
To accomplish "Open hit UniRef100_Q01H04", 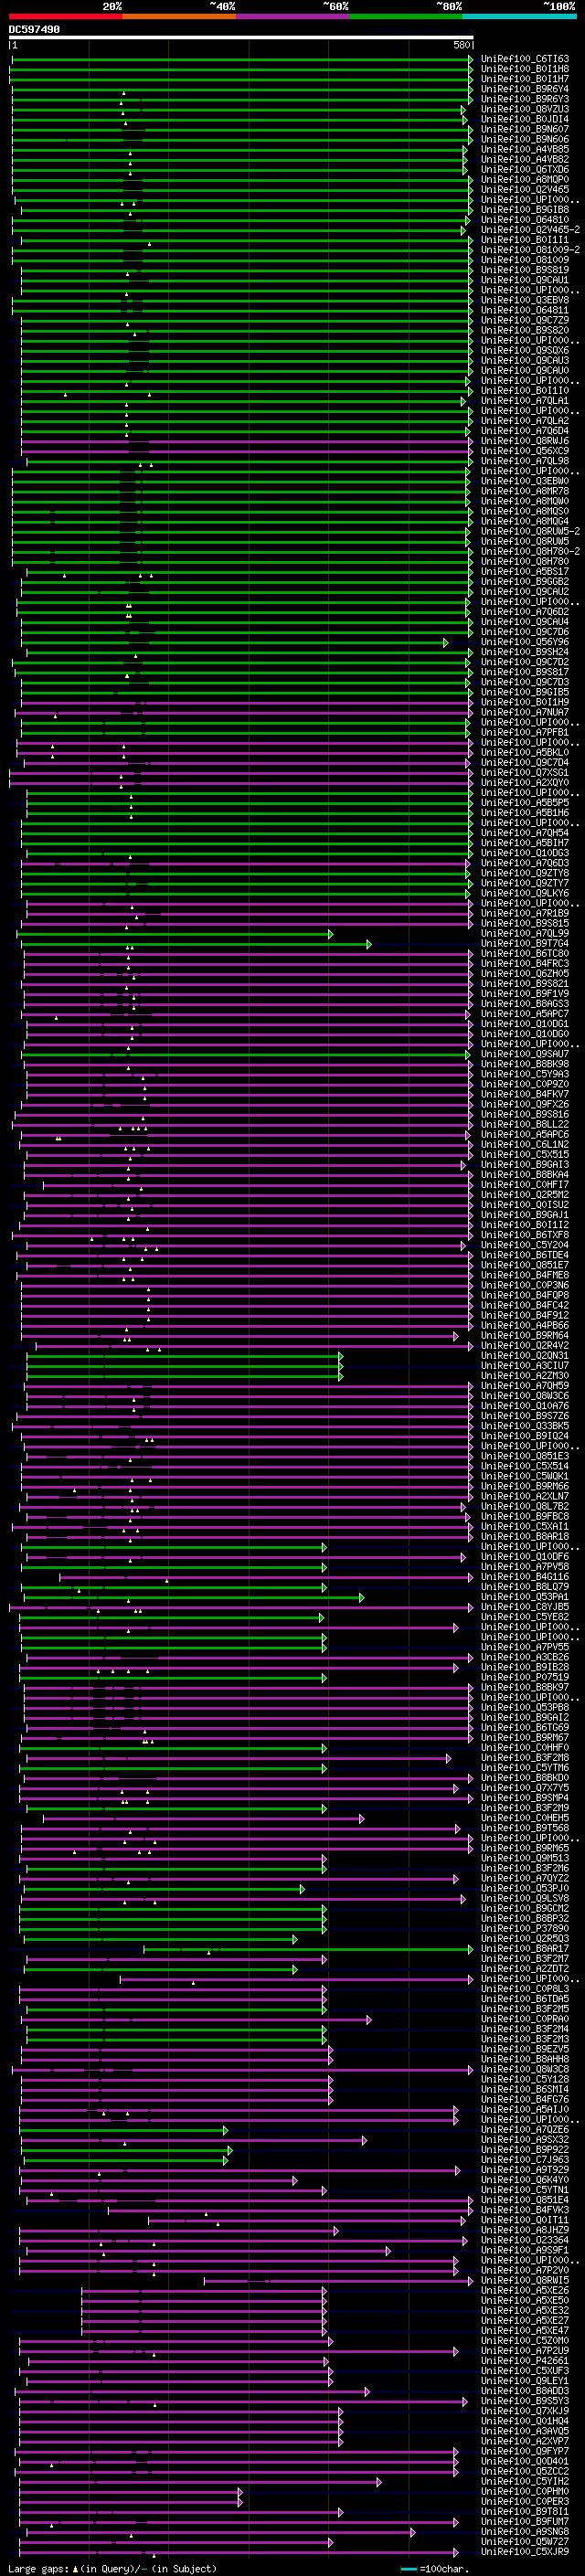I will click(x=525, y=2421).
